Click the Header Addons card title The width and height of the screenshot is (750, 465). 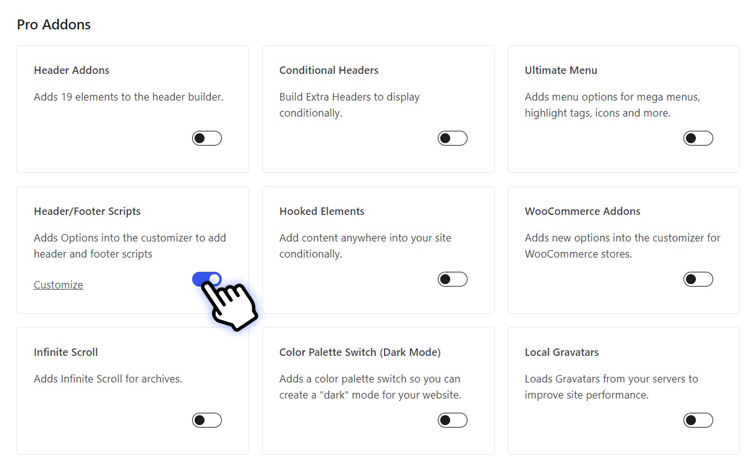tap(71, 70)
